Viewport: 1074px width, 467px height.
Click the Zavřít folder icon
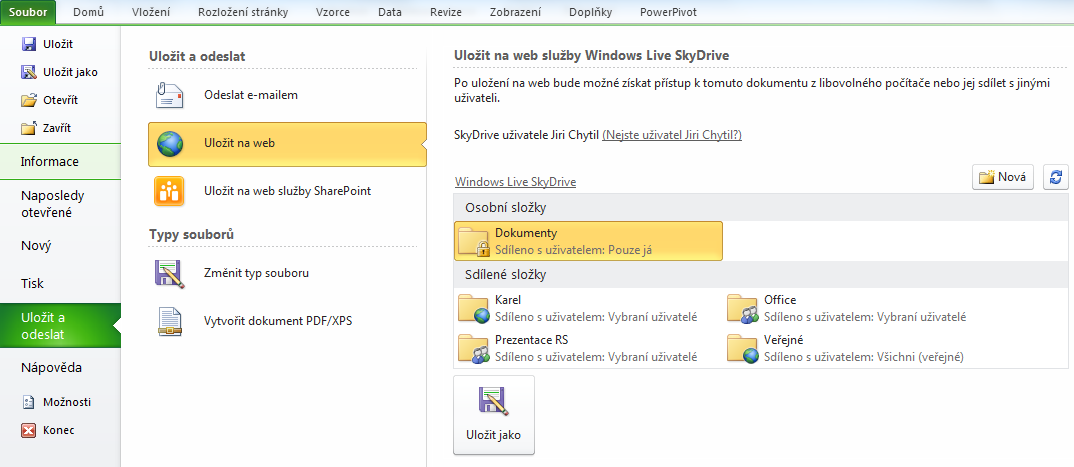29,128
